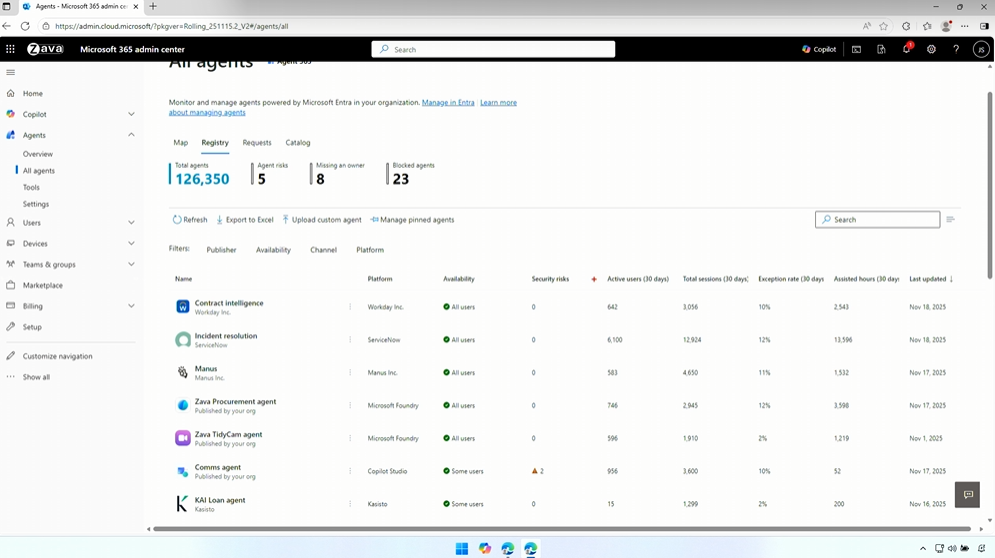
Task: Click the Zava TidyCam agent icon
Action: point(182,438)
